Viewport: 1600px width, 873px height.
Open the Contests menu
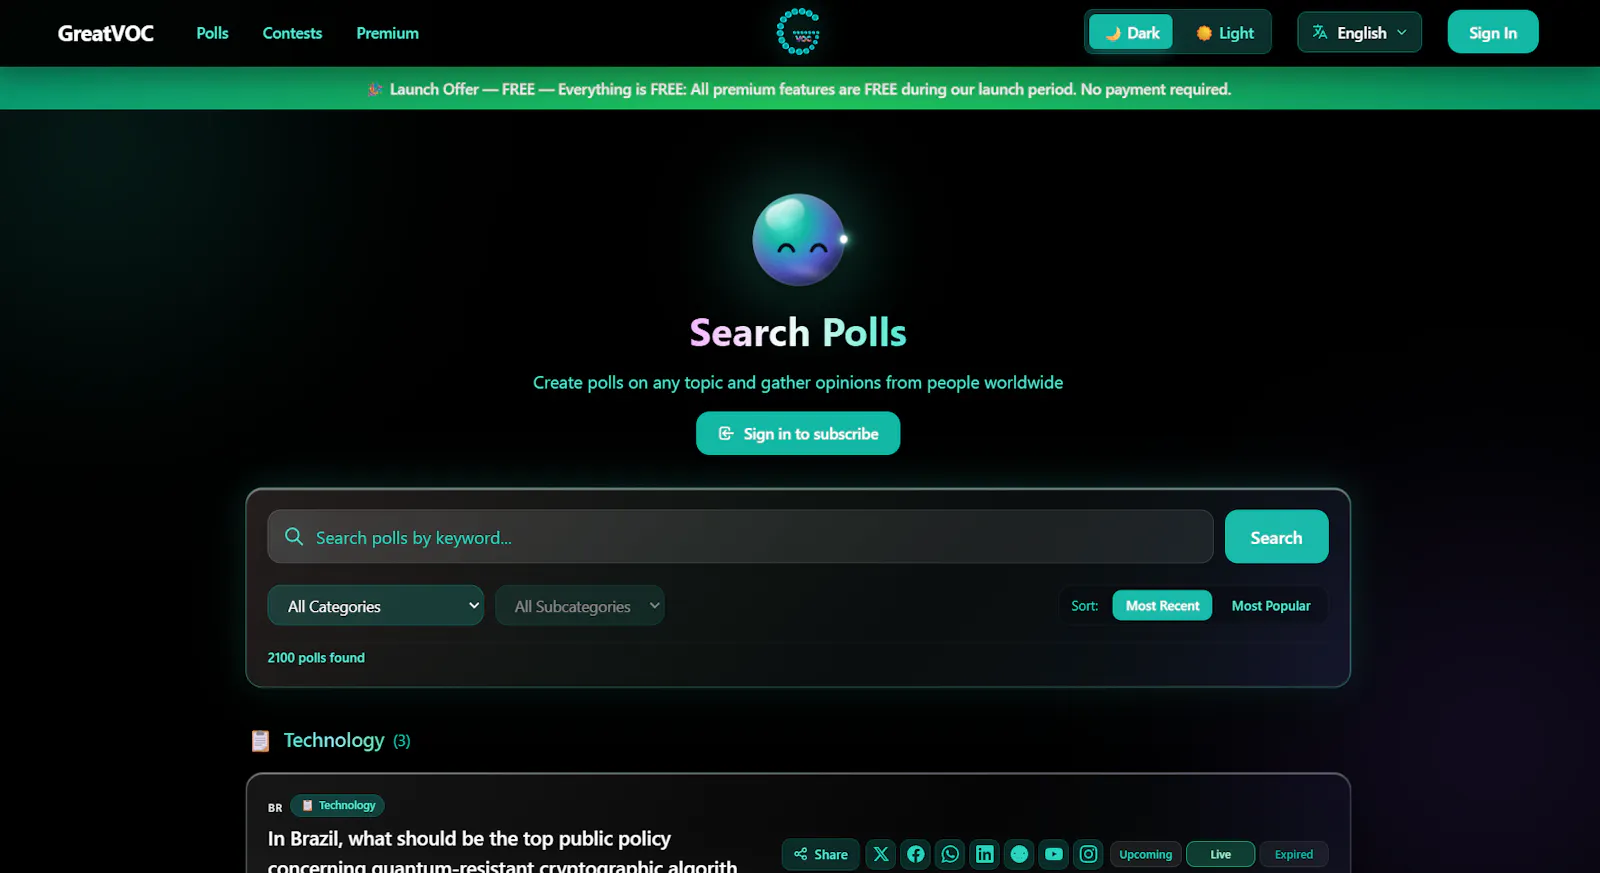tap(292, 33)
